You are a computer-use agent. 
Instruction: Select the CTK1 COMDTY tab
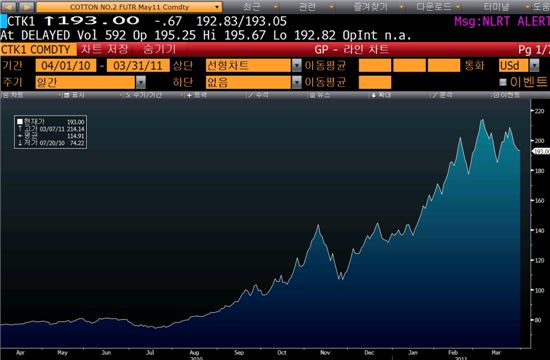(x=38, y=49)
